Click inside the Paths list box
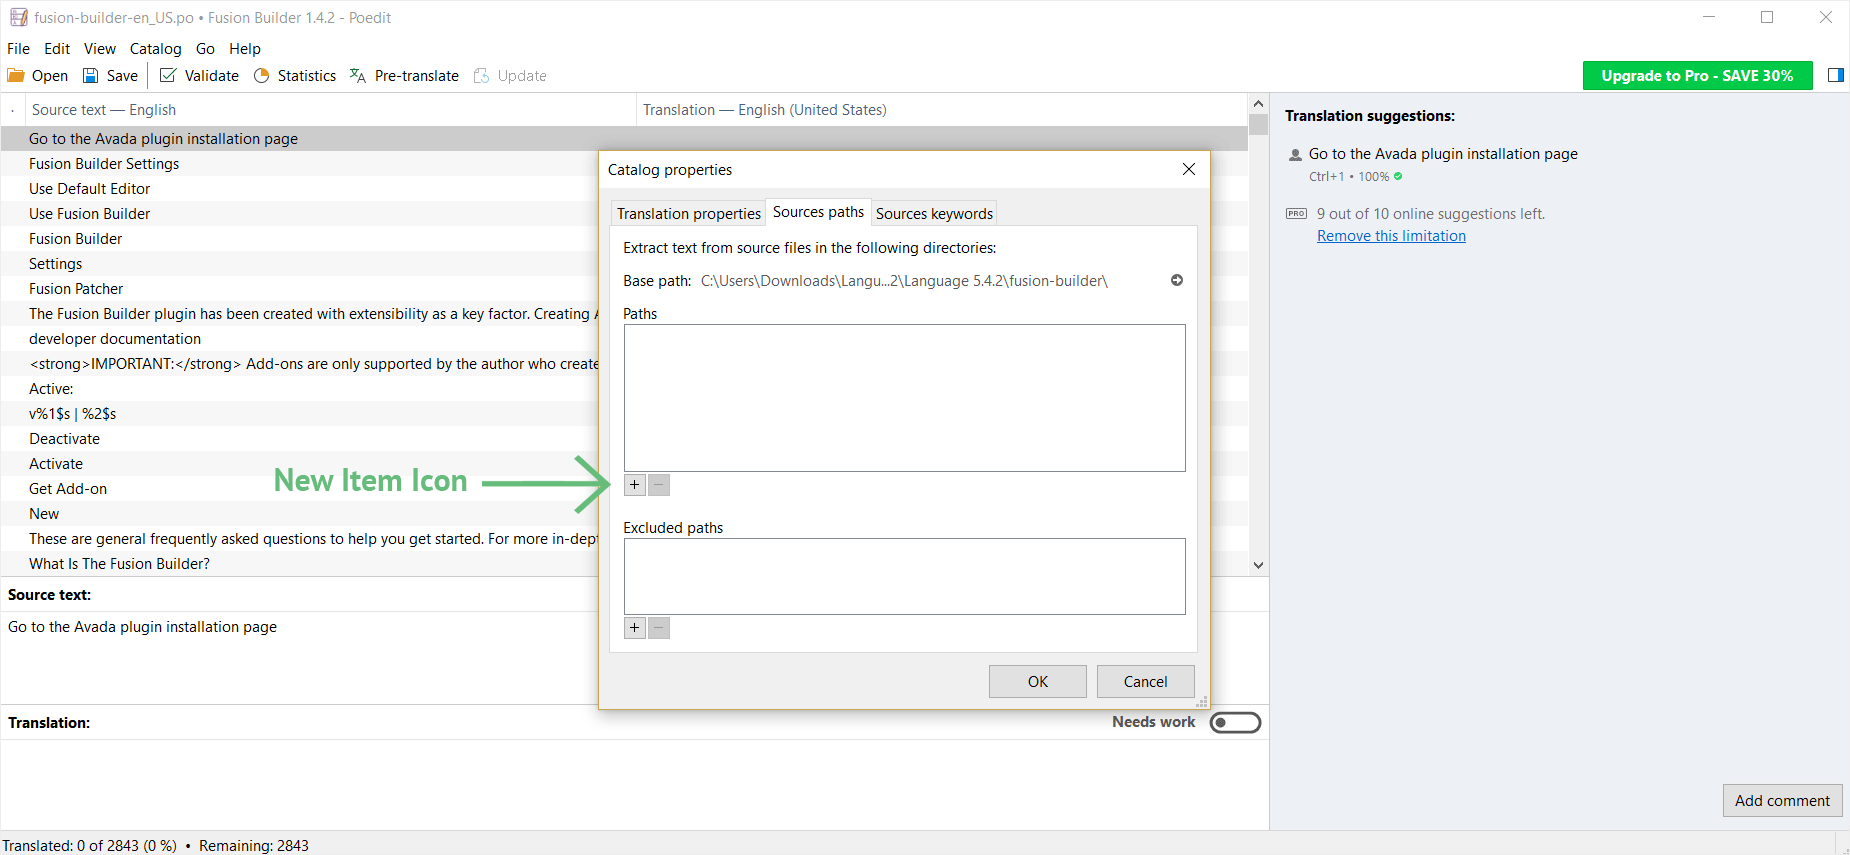The height and width of the screenshot is (855, 1850). pyautogui.click(x=904, y=398)
